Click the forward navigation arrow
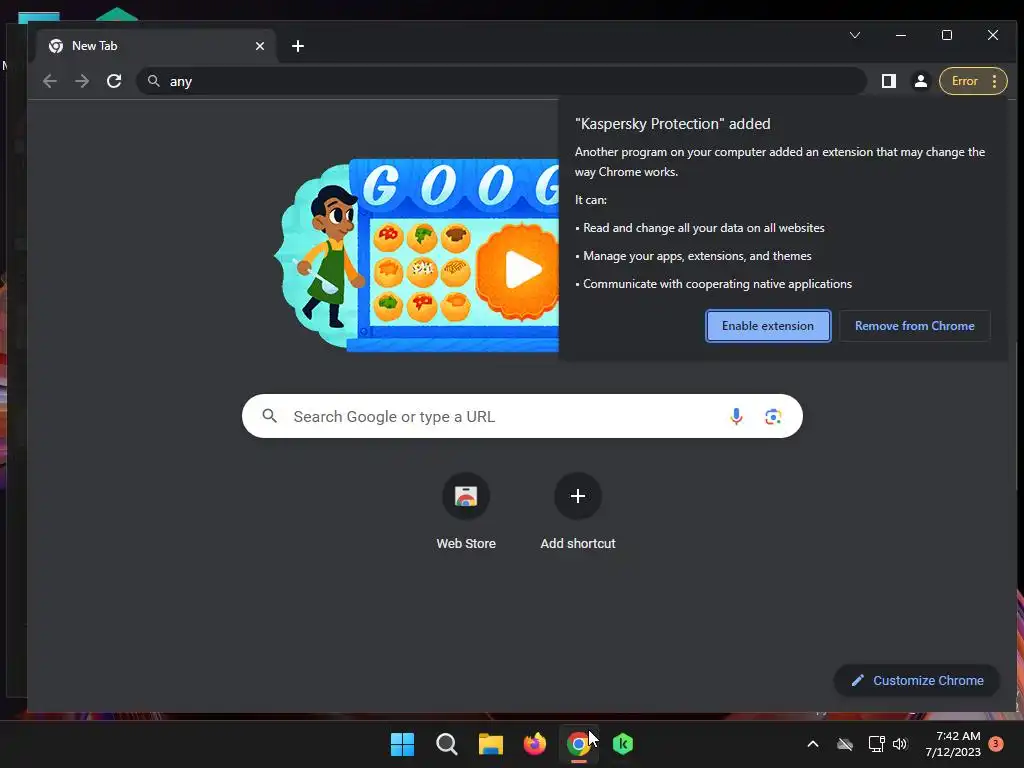 point(82,81)
